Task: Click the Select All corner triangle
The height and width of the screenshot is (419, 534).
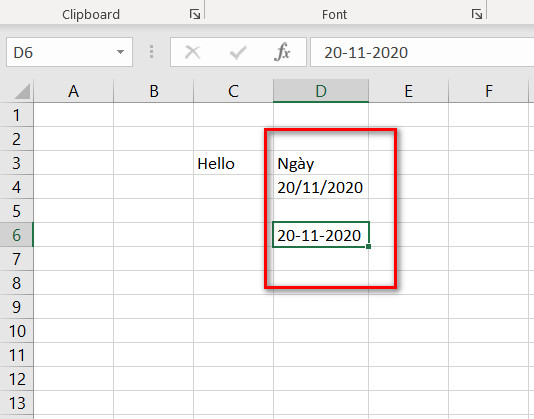Action: tap(22, 91)
